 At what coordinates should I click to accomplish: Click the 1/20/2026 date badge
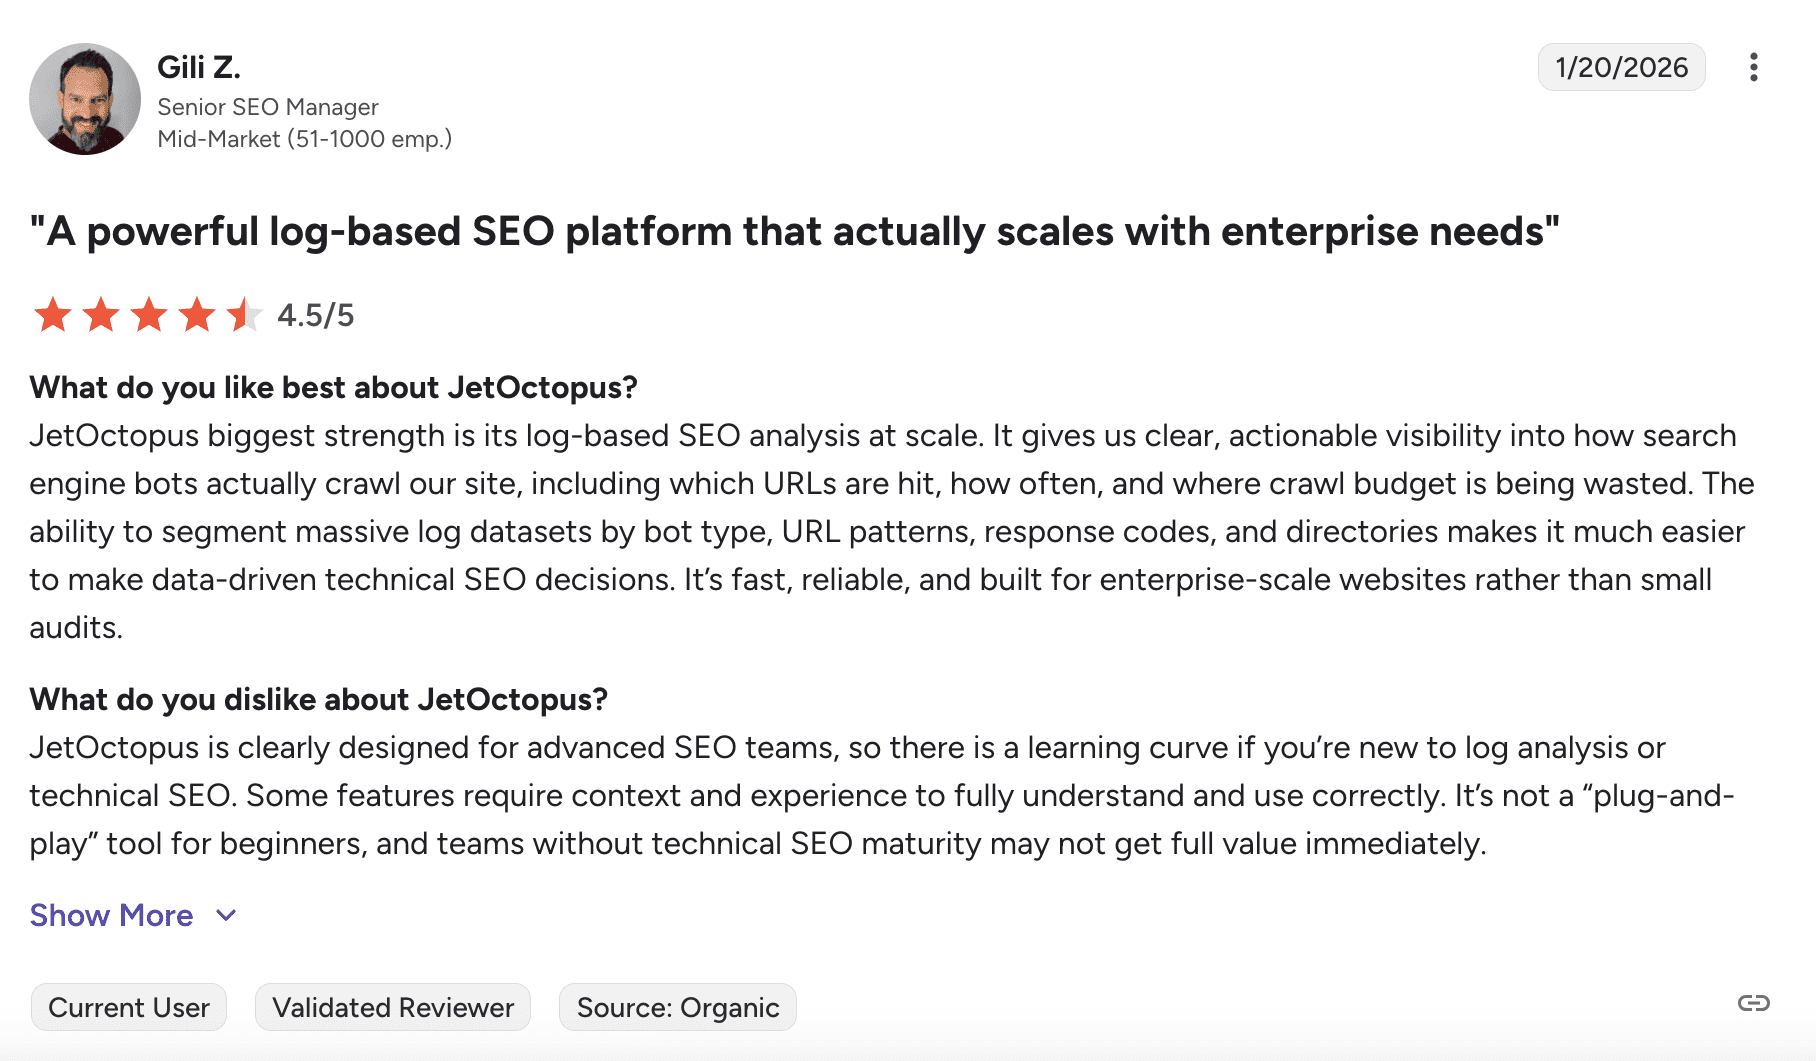click(1621, 67)
